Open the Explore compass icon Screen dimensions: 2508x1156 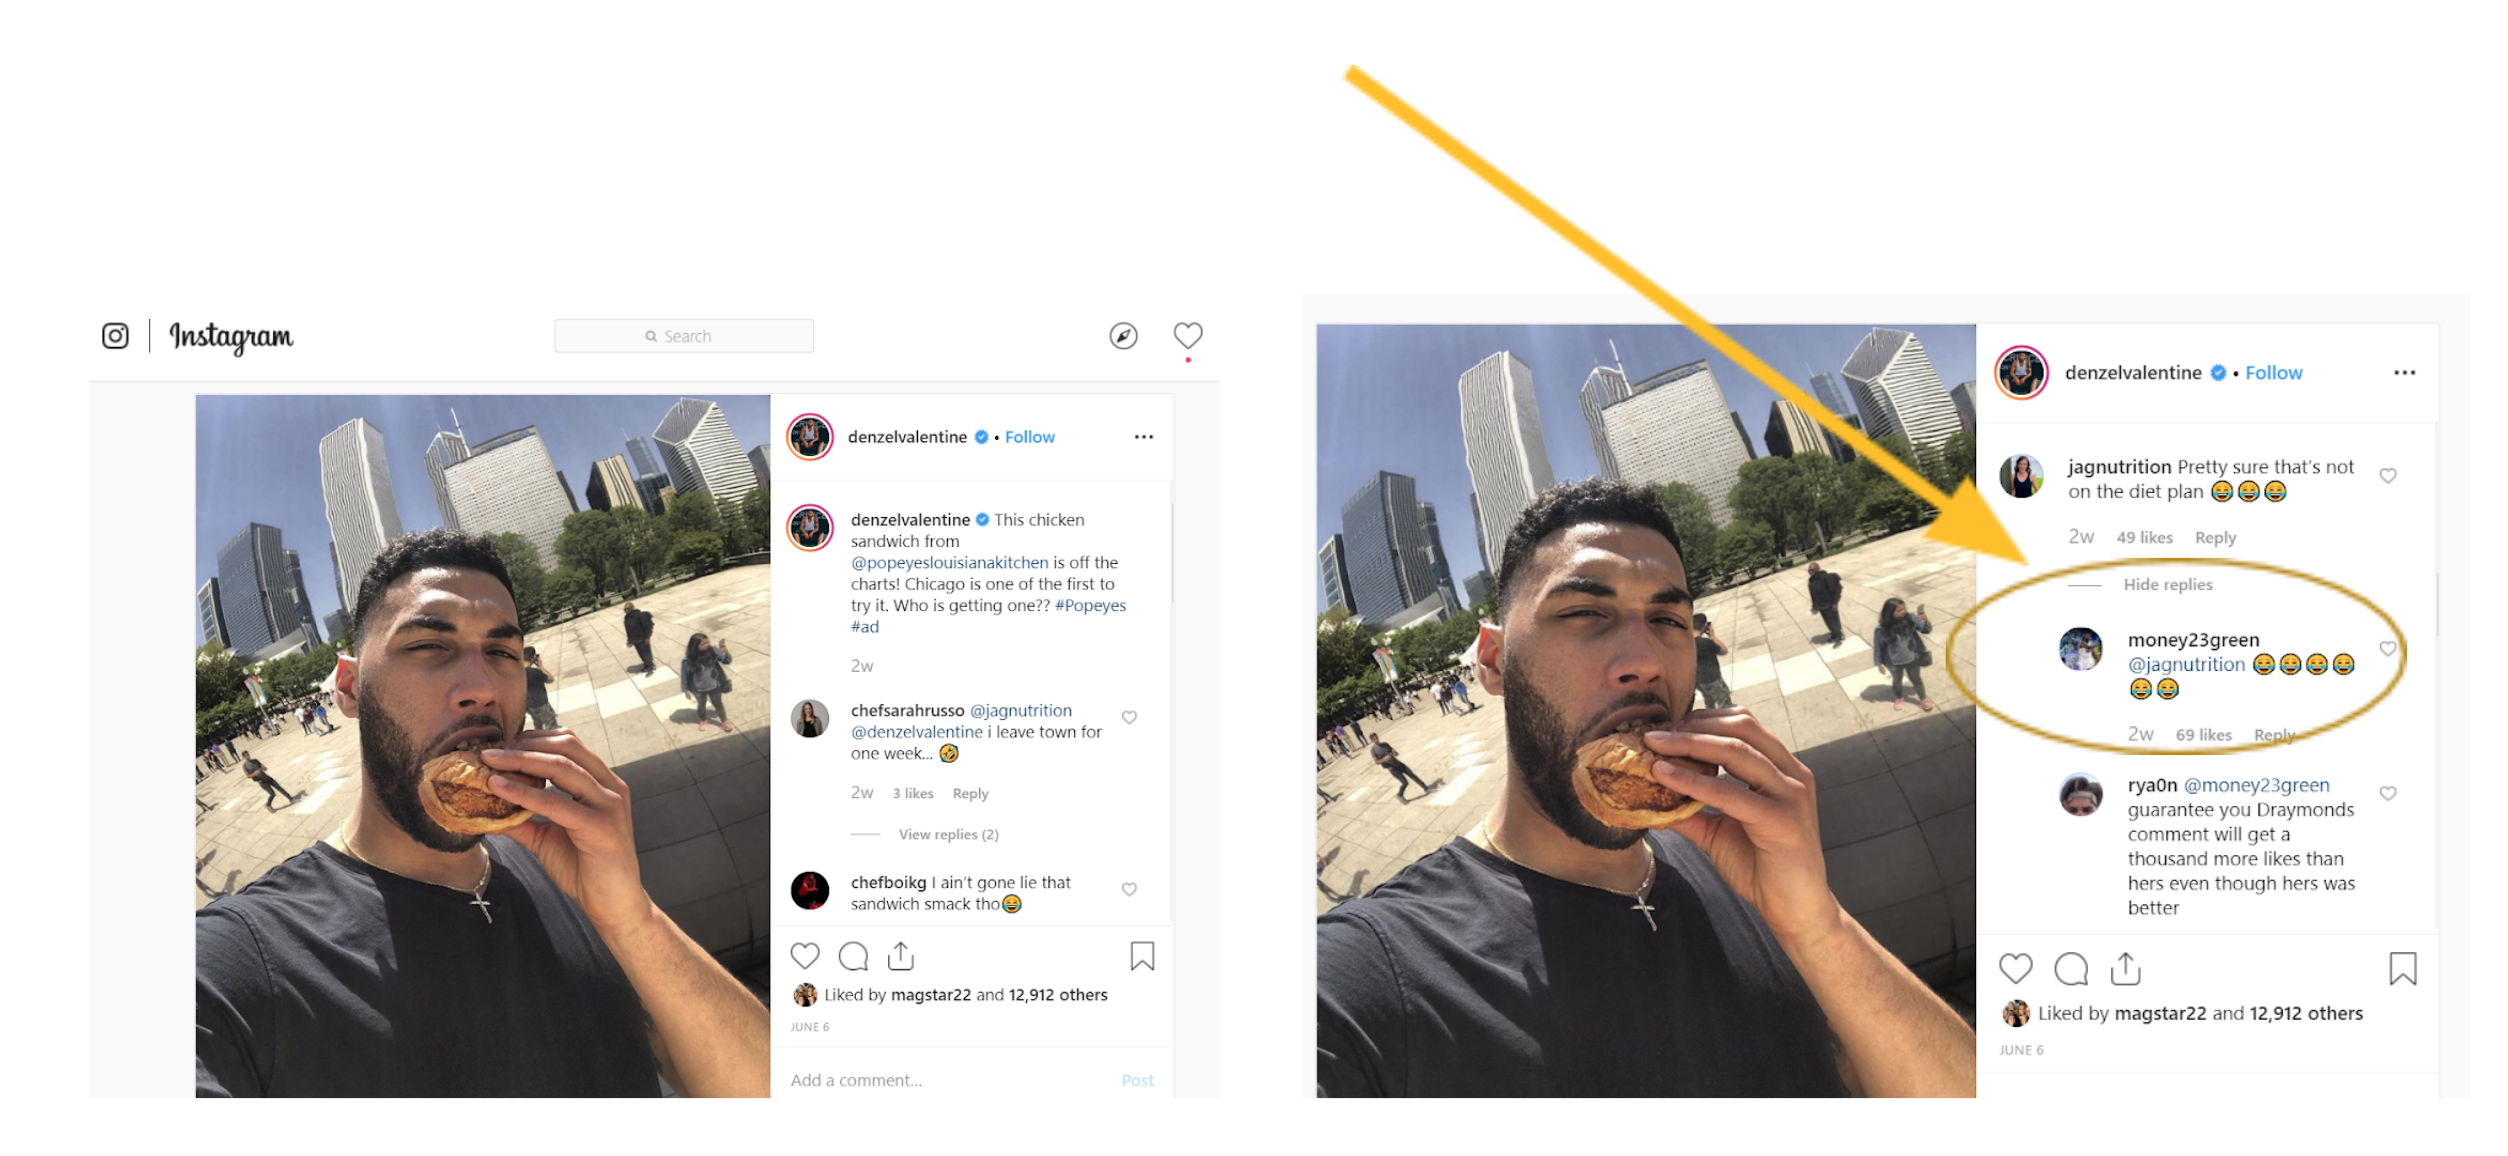click(1123, 336)
